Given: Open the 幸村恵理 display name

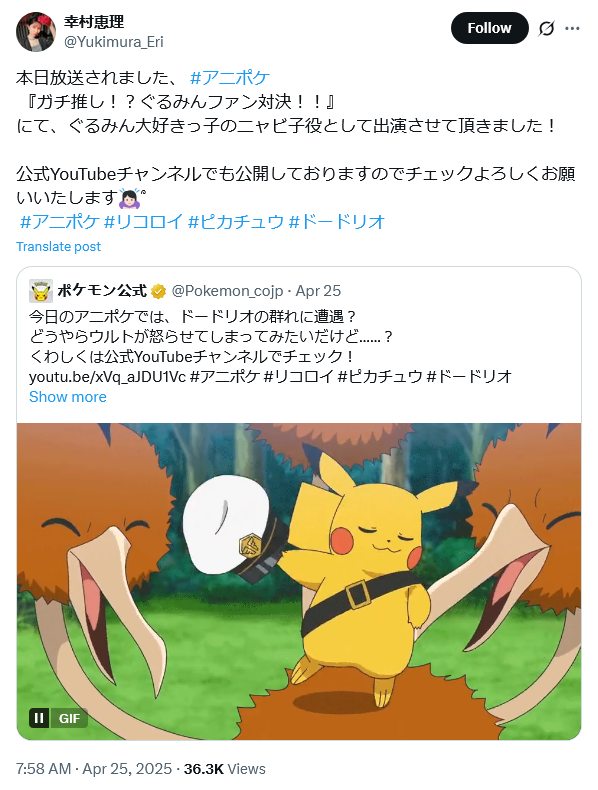Looking at the screenshot, I should click(94, 22).
